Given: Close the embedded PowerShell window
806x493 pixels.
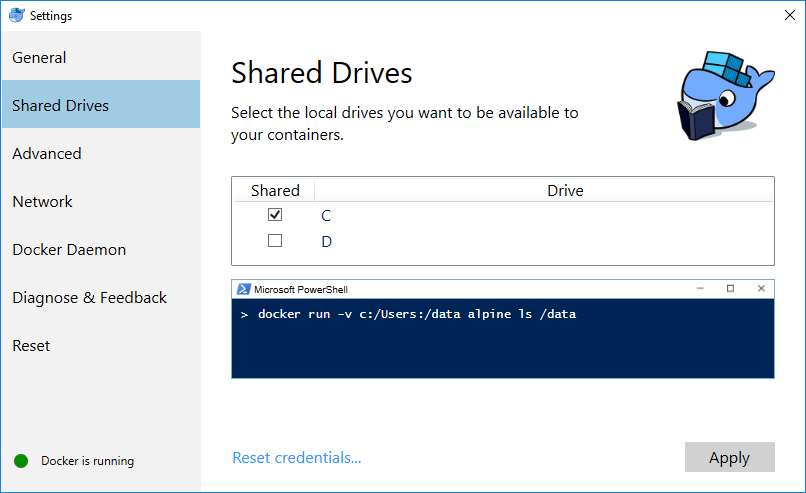Looking at the screenshot, I should [x=761, y=288].
